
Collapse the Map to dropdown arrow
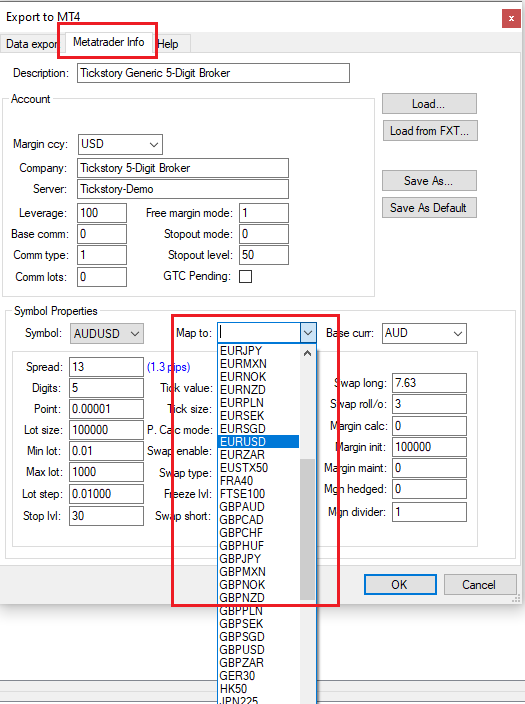pyautogui.click(x=308, y=333)
